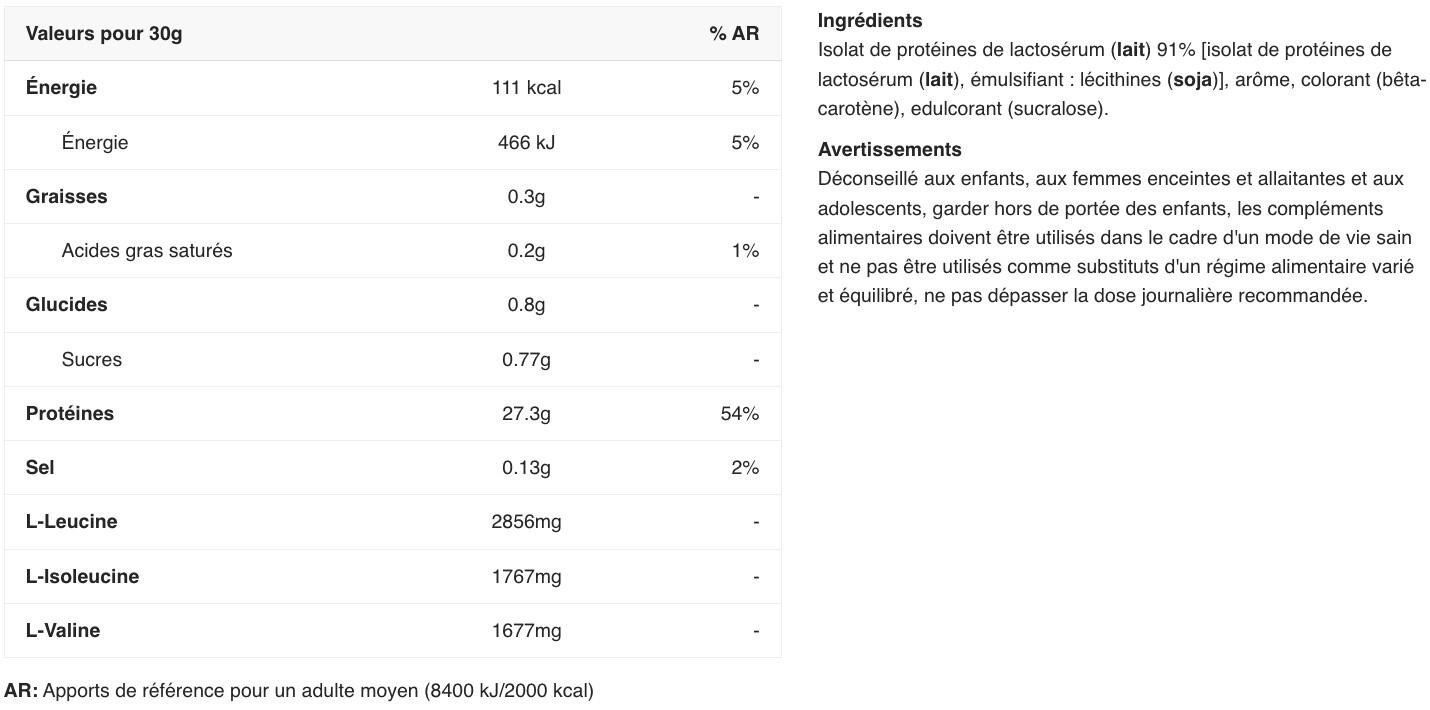
Task: Select the "Protéines" row label
Action: tap(70, 414)
